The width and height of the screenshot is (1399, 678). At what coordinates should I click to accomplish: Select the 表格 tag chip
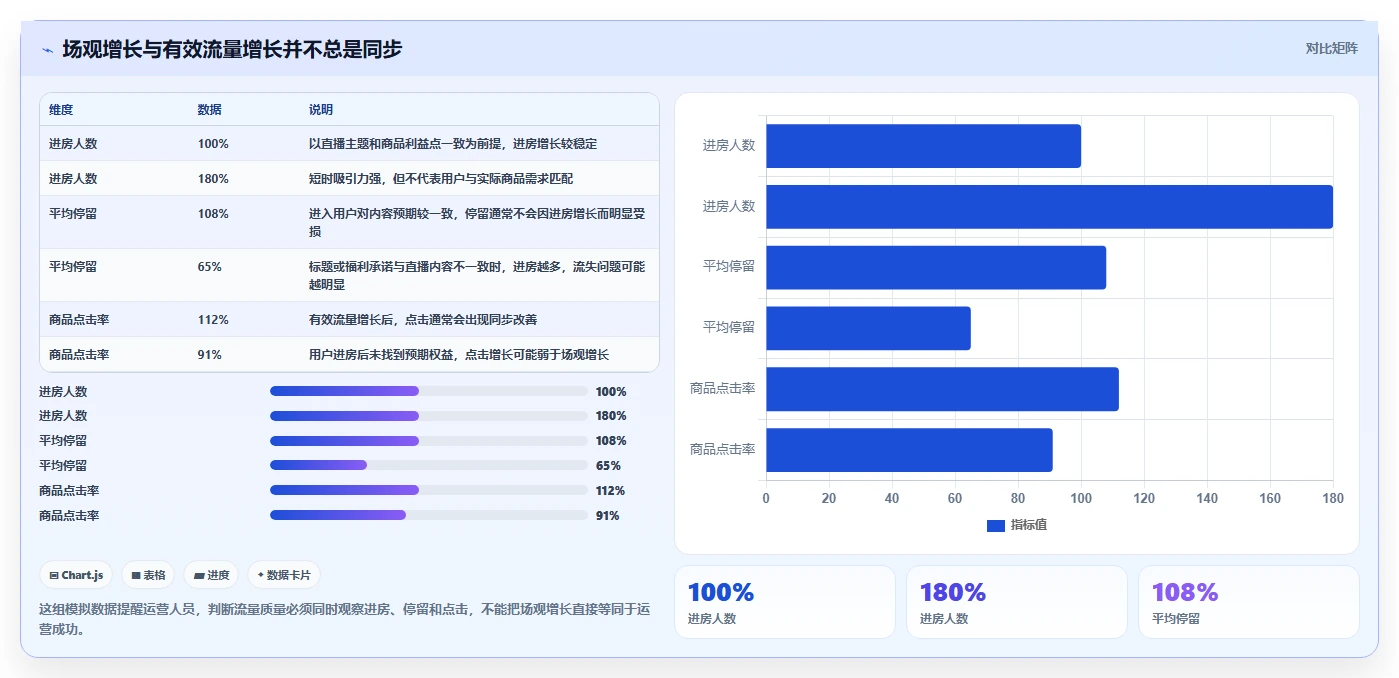pyautogui.click(x=148, y=575)
